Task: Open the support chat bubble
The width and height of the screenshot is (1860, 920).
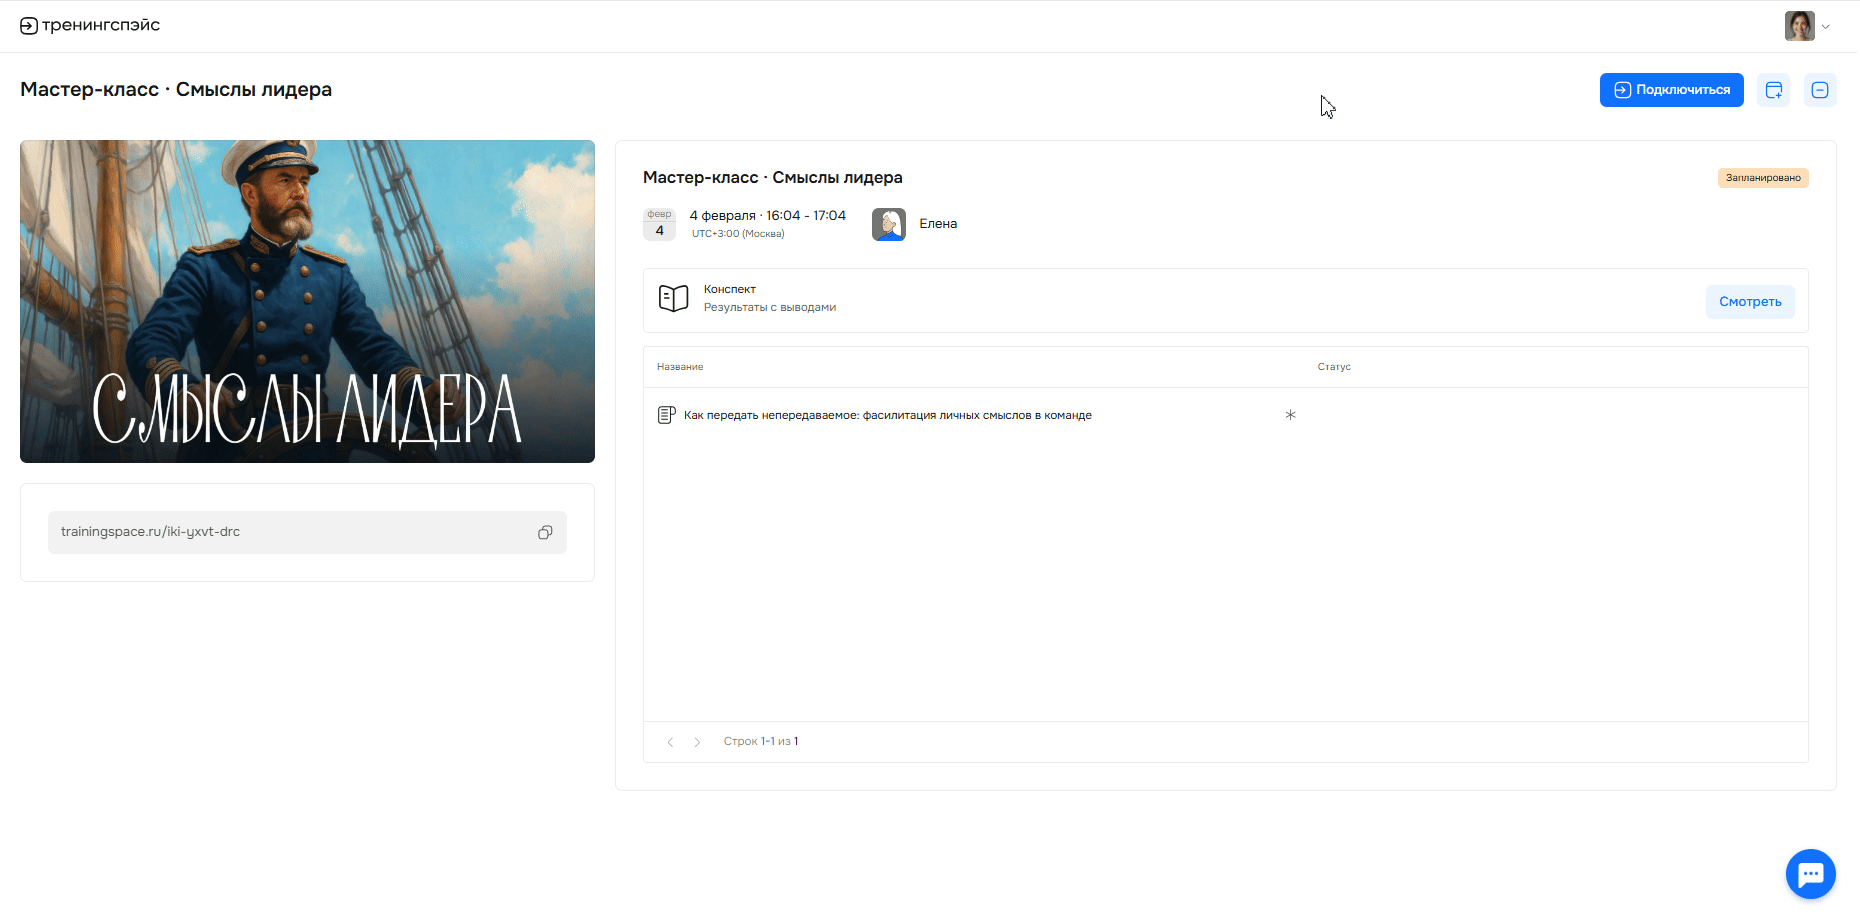Action: [x=1810, y=874]
